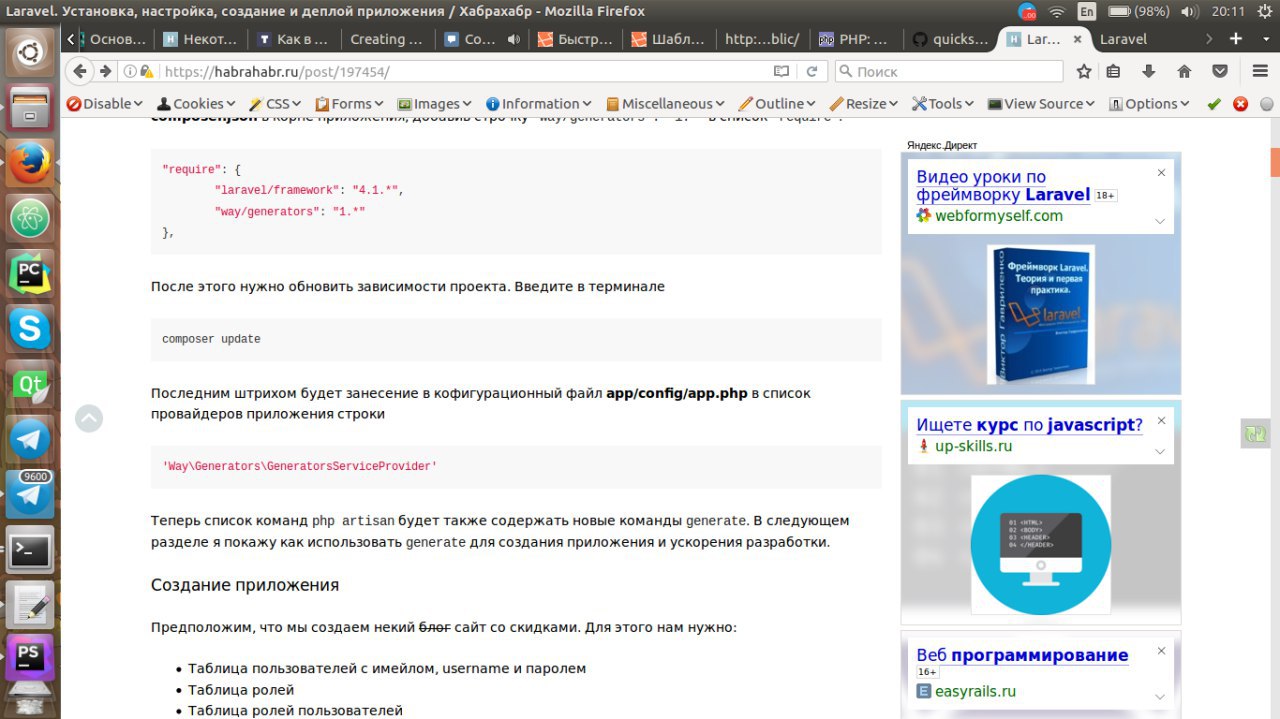Close the Laravel video lessons ad
Screen dimensions: 1280x719
(x=1161, y=173)
